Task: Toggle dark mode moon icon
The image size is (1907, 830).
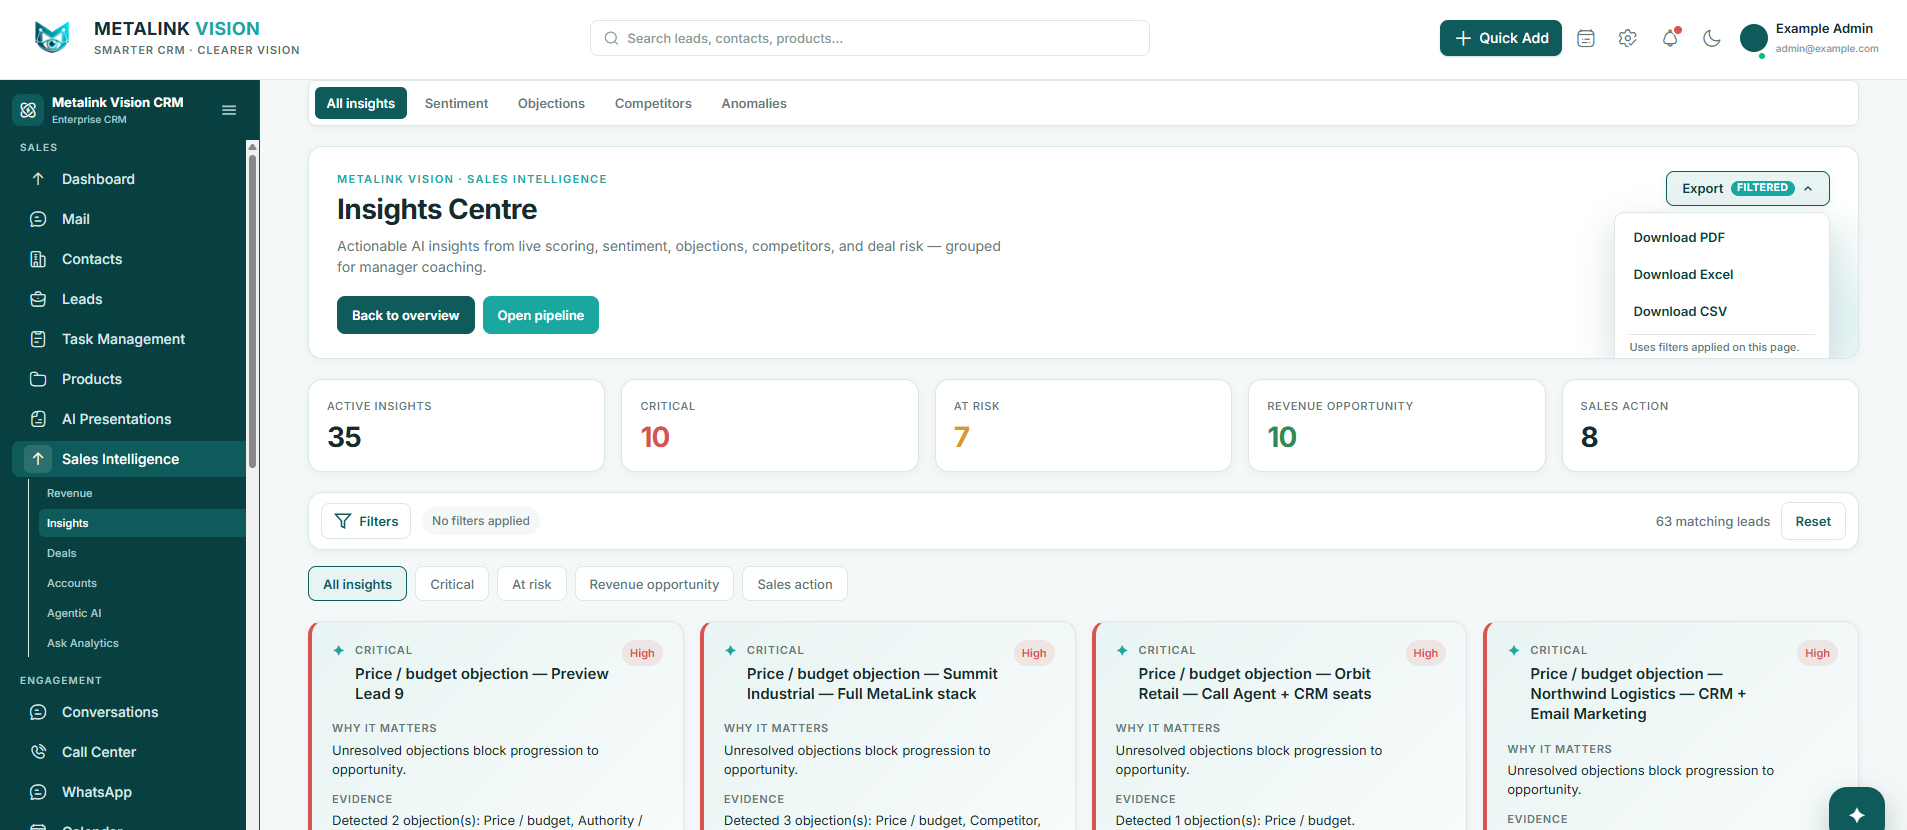Action: coord(1712,39)
